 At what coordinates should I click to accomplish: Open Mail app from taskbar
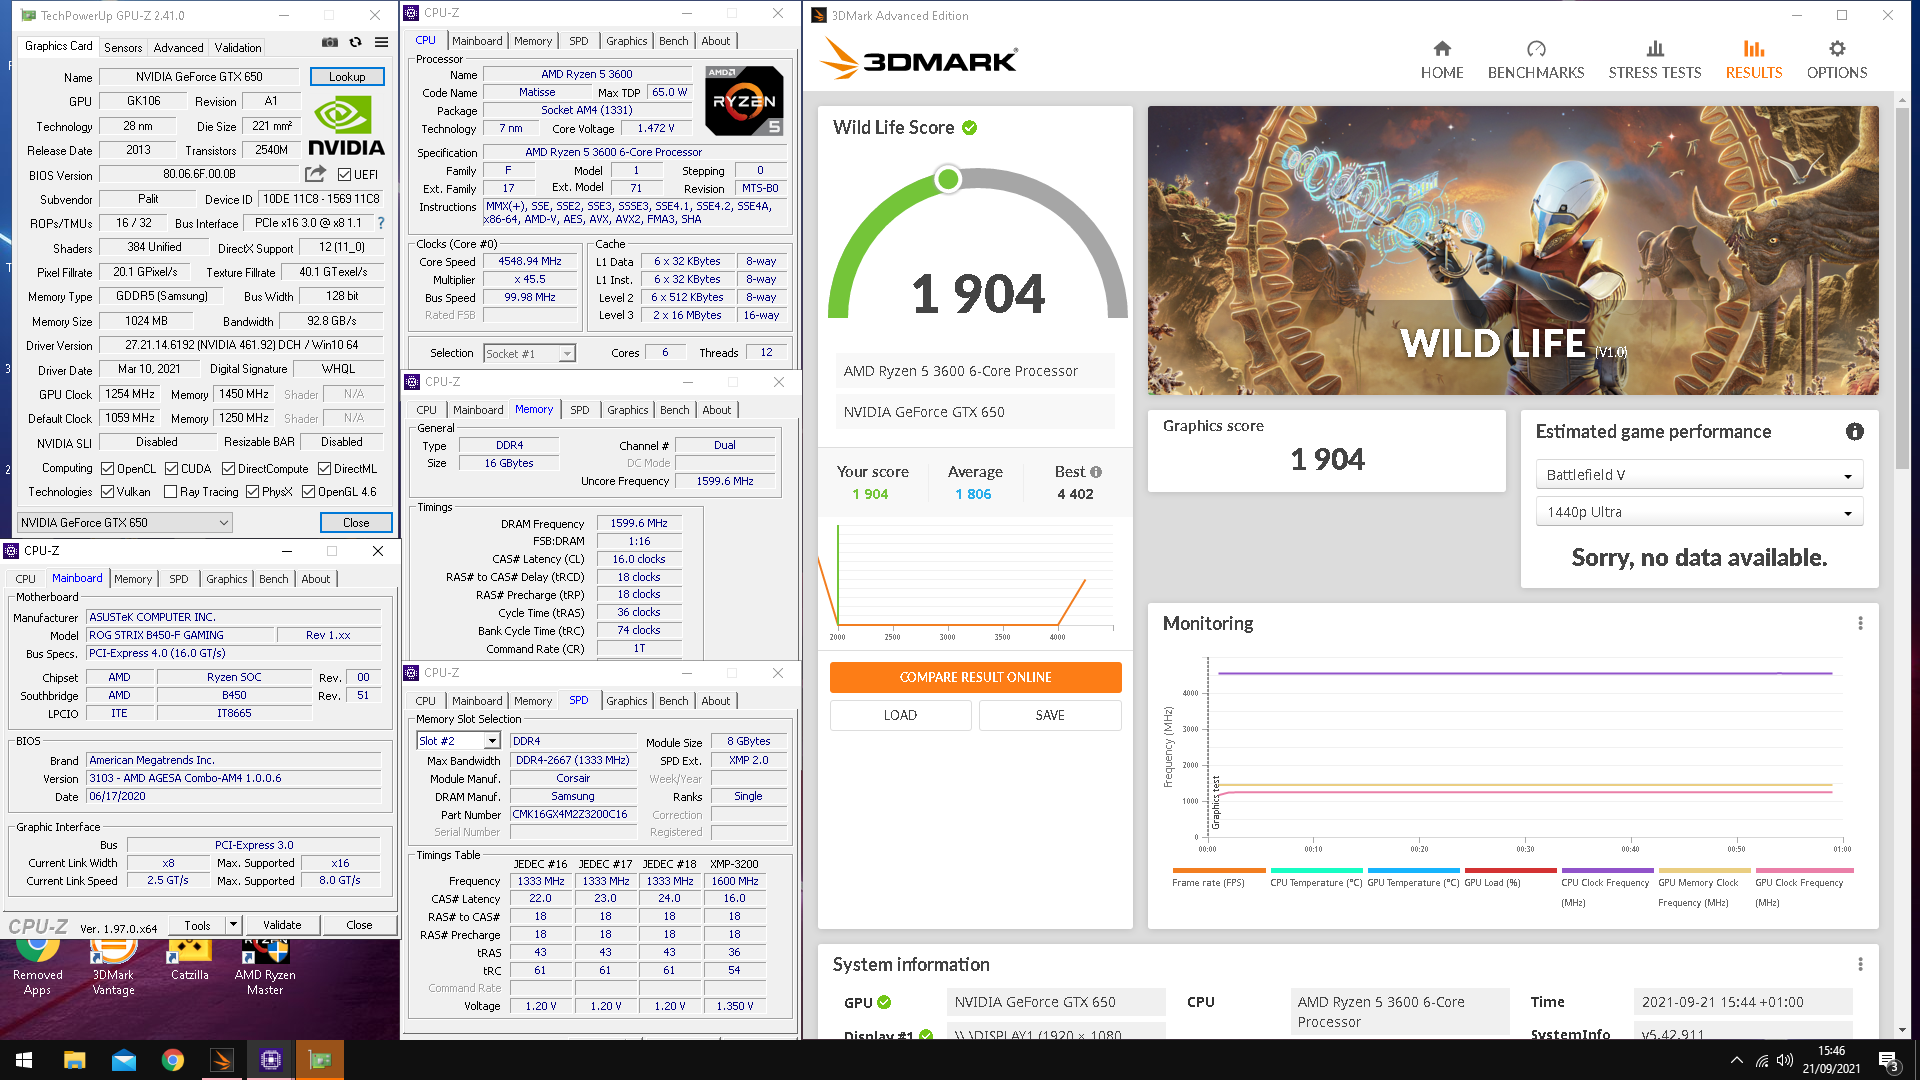click(x=123, y=1060)
